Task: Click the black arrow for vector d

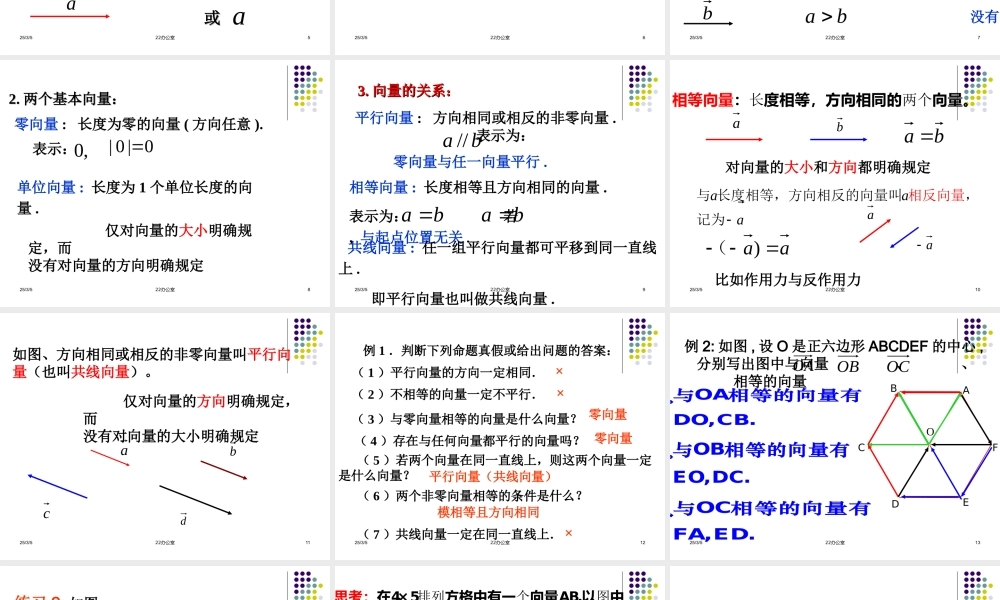Action: [196, 500]
